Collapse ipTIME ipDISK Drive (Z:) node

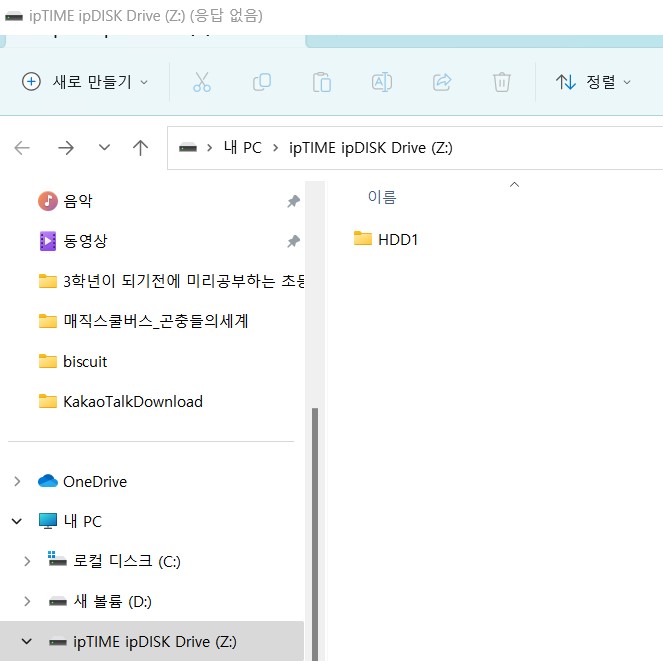click(x=27, y=641)
